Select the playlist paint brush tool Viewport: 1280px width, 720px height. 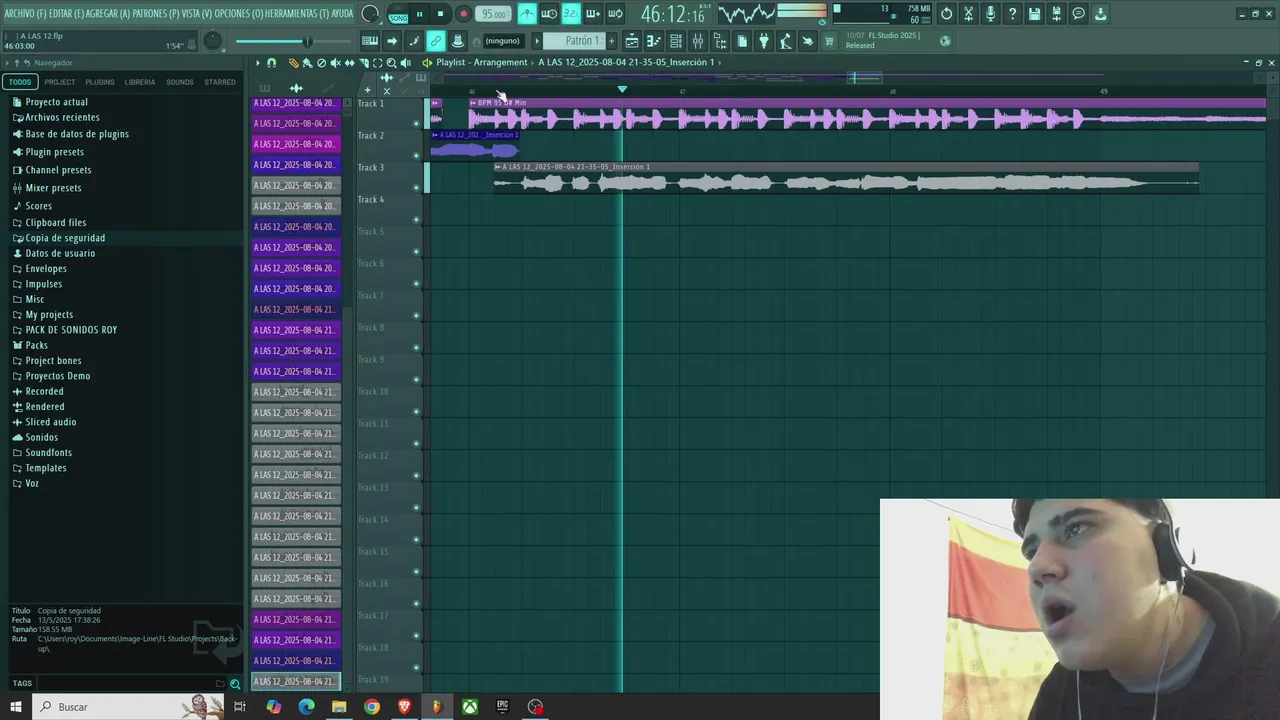[x=307, y=63]
